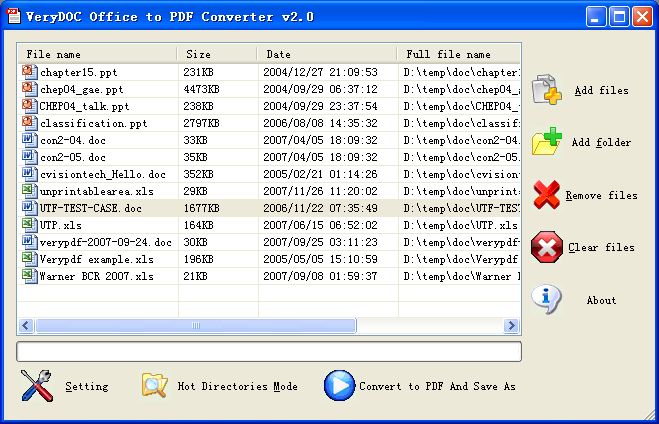Click the PowerPoint icon beside chep04_gae.ppt
Image resolution: width=659 pixels, height=424 pixels.
(x=29, y=89)
